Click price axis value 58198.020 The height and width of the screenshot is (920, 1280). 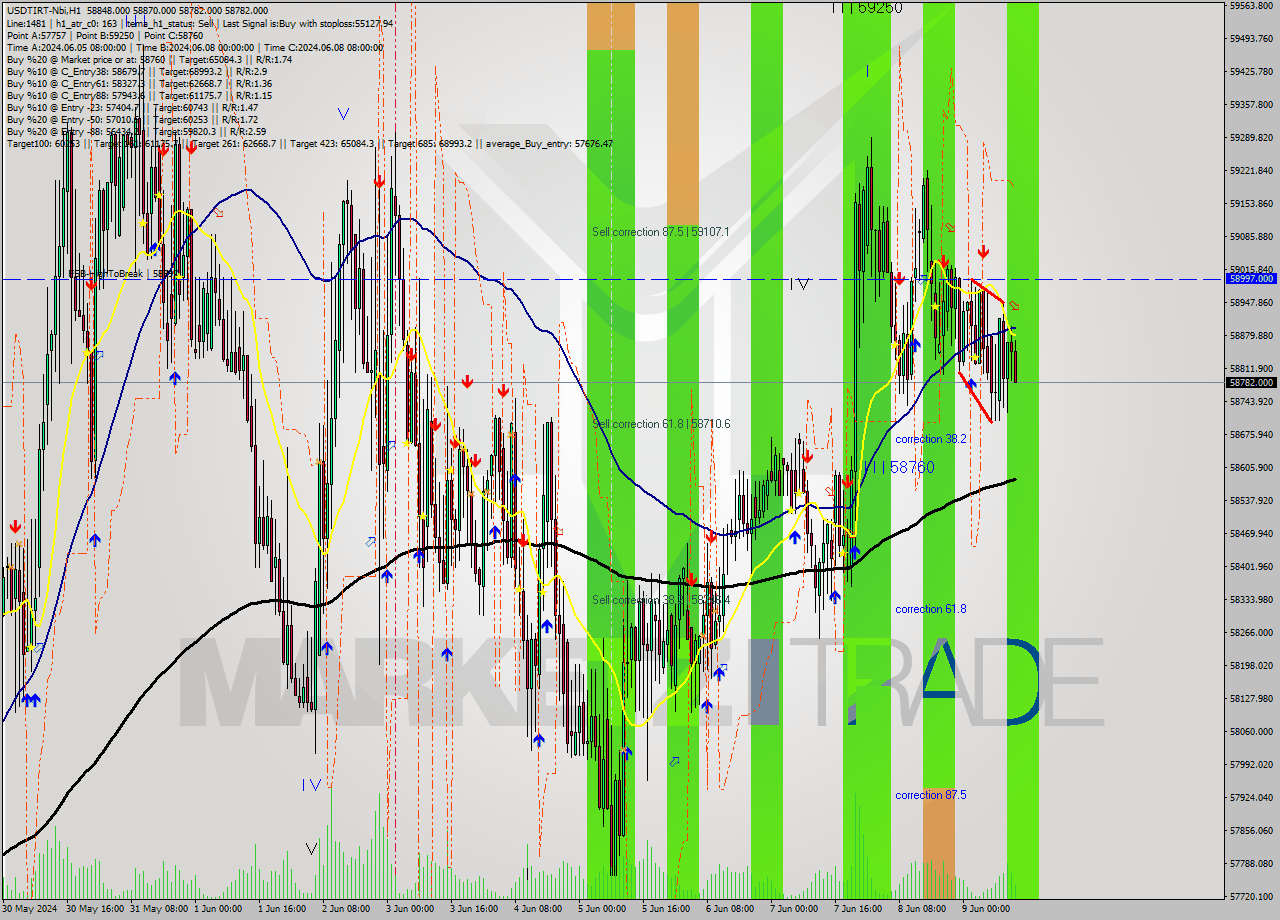click(x=1251, y=665)
